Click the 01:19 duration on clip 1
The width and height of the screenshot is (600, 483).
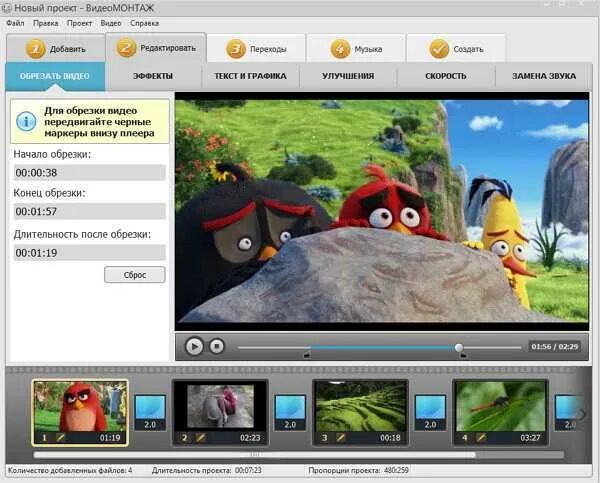tap(110, 437)
